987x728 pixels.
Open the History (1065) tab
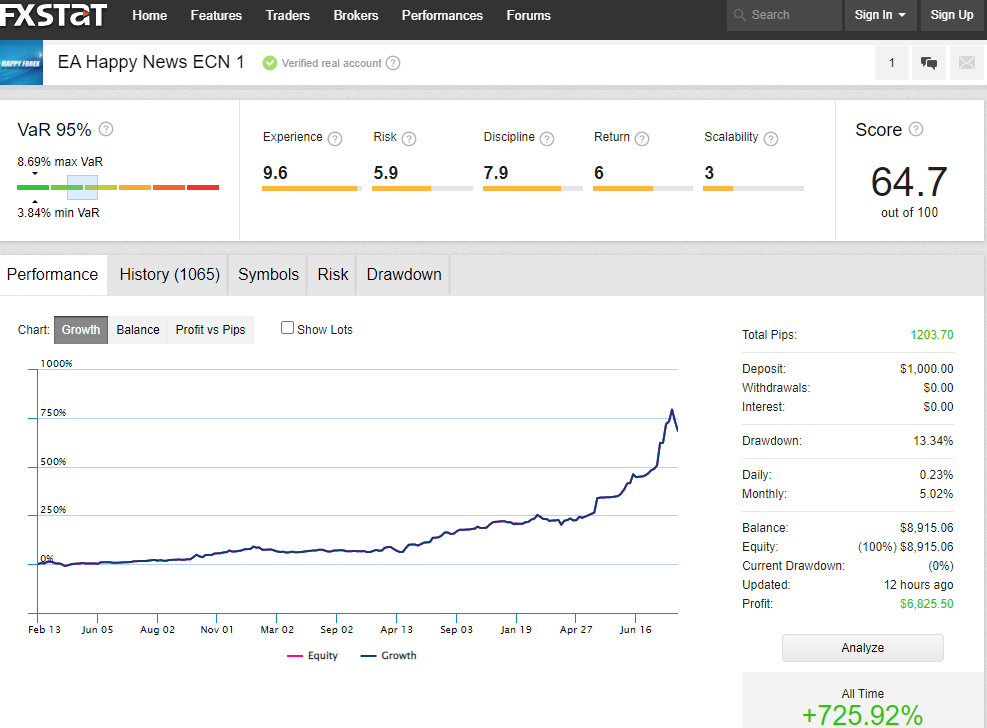point(169,275)
